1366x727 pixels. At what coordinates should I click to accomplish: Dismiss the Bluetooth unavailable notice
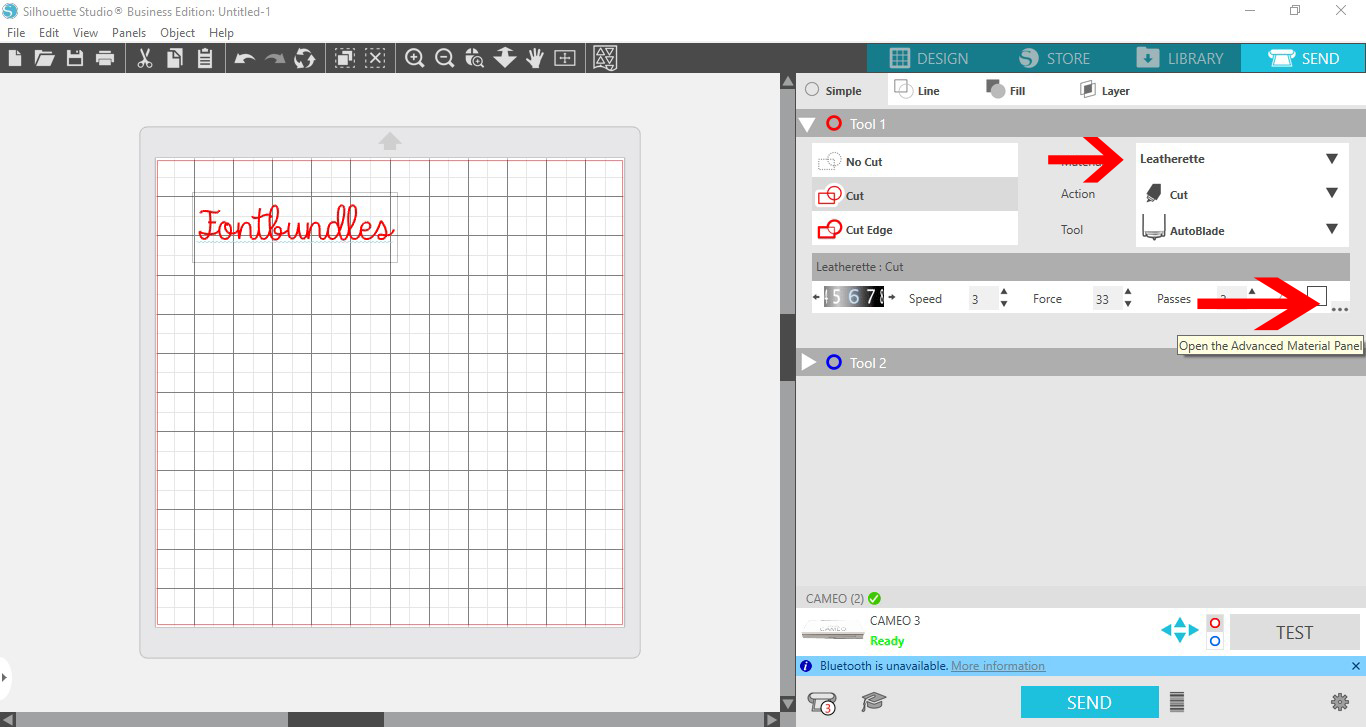tap(1356, 666)
